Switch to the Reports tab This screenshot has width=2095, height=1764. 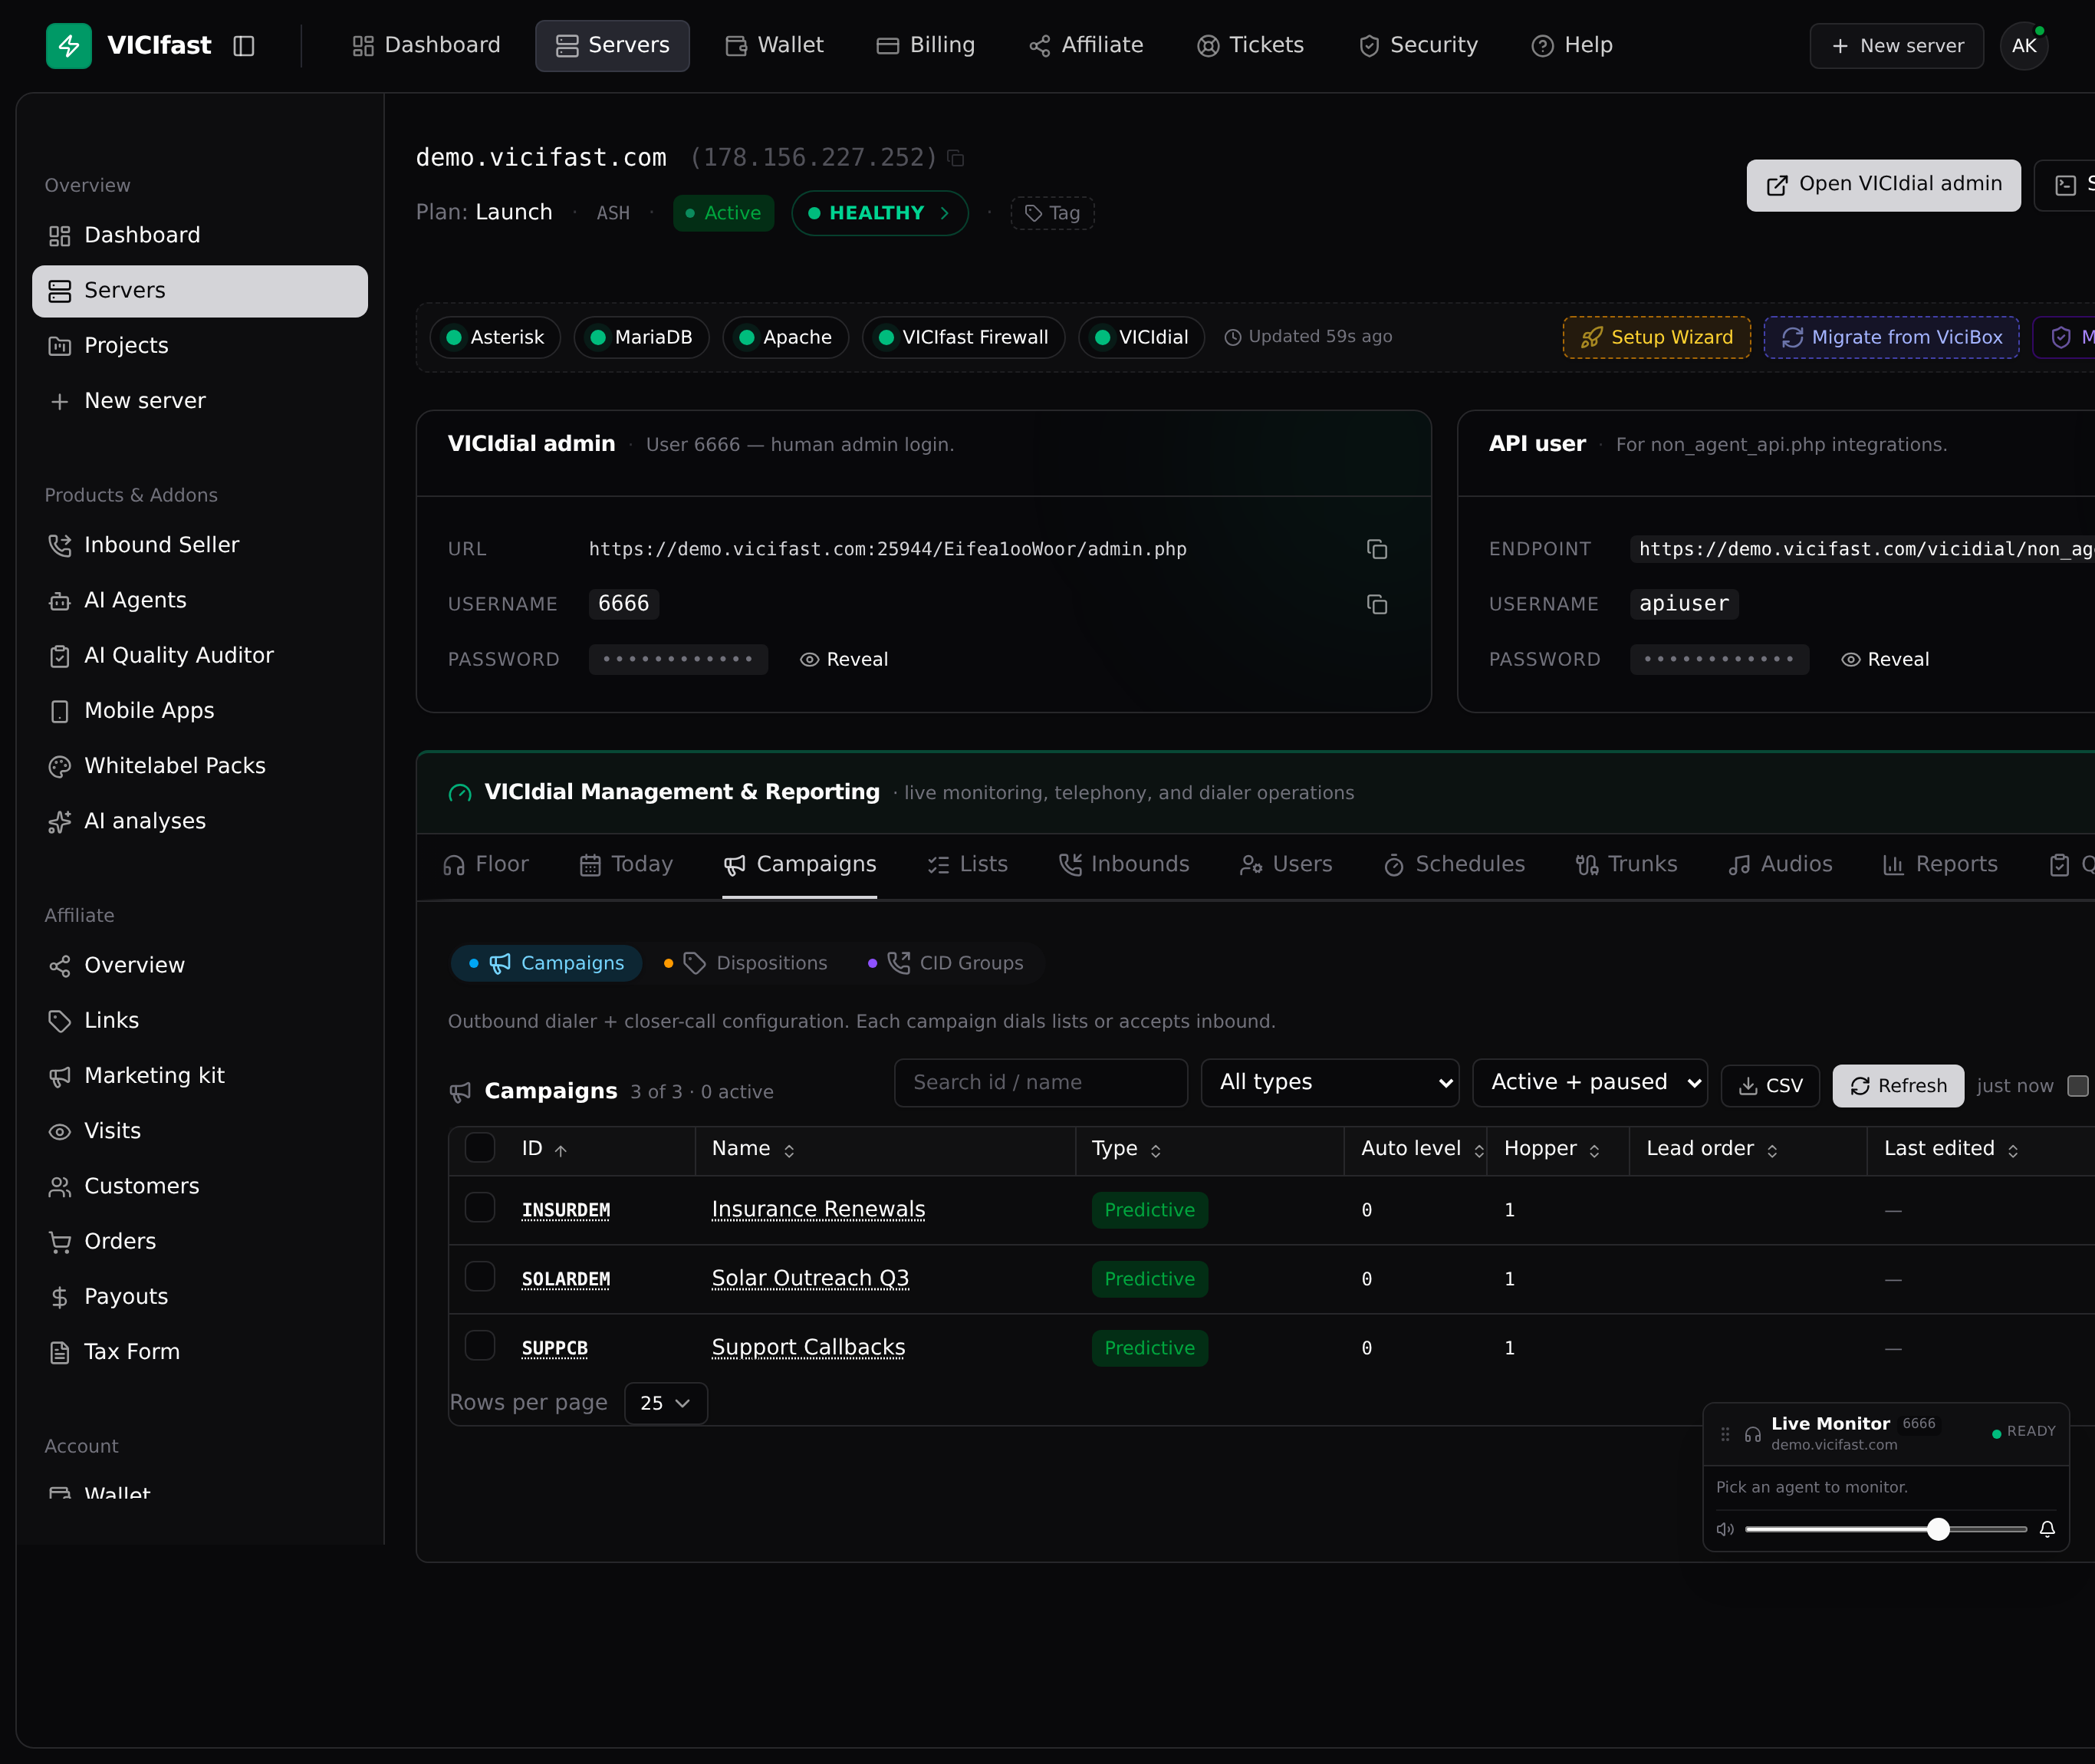1940,864
